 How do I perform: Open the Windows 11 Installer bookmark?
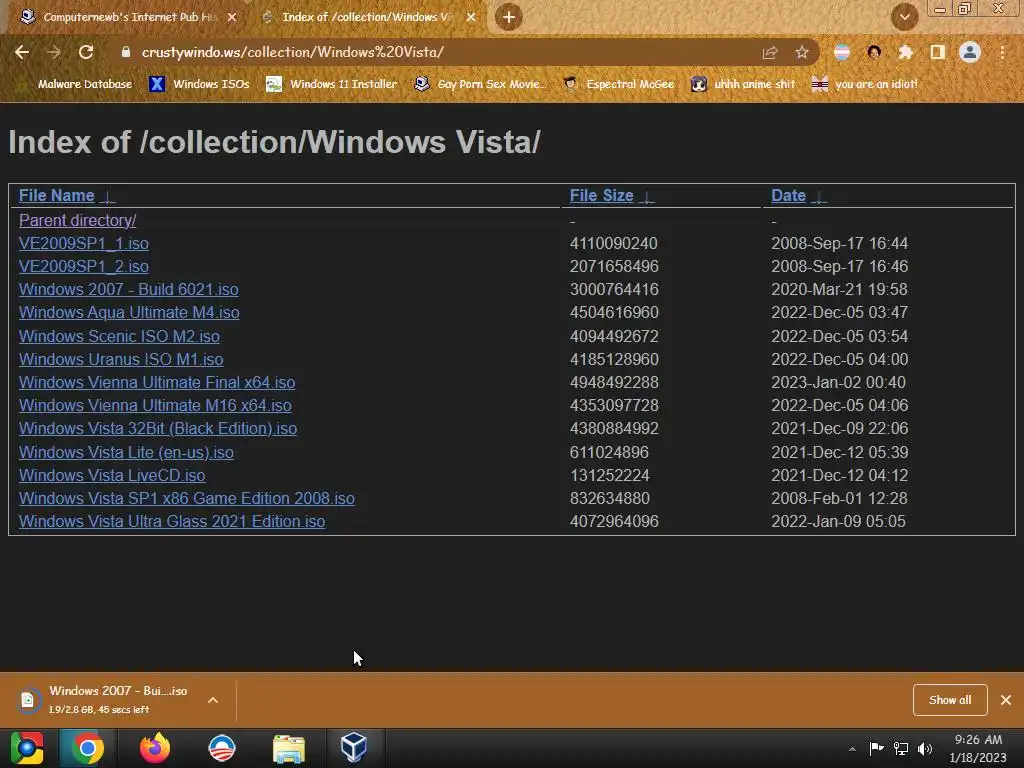coord(332,84)
